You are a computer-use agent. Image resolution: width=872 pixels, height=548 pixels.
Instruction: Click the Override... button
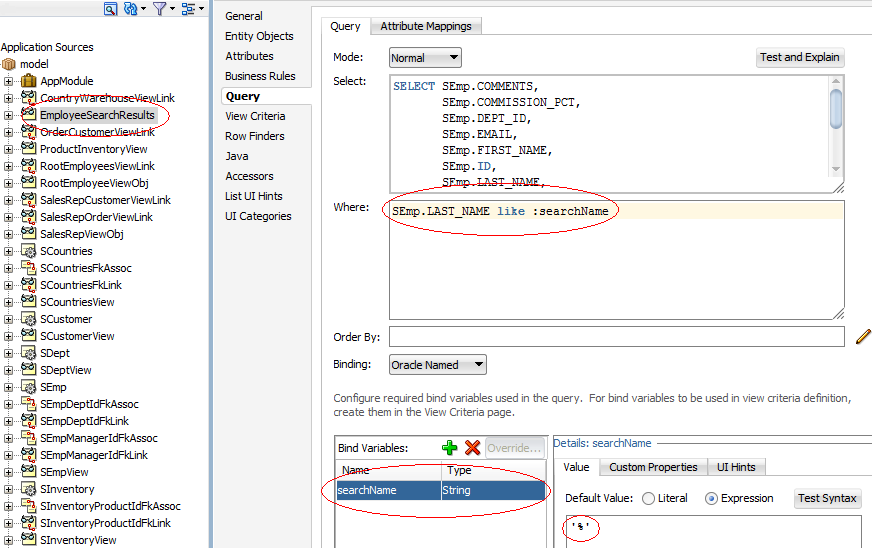coord(514,448)
